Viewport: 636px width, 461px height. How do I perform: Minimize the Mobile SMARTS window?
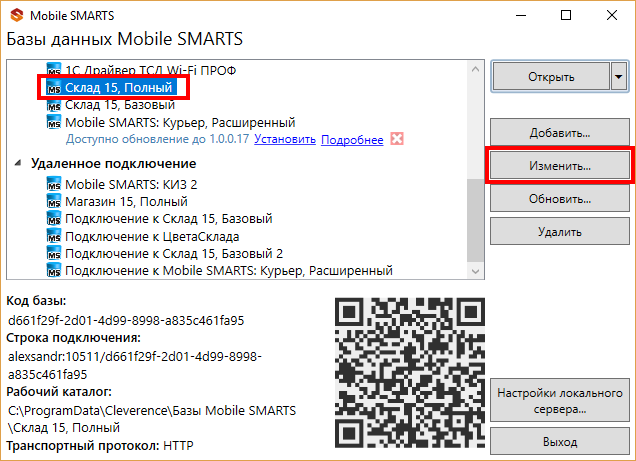[x=521, y=15]
